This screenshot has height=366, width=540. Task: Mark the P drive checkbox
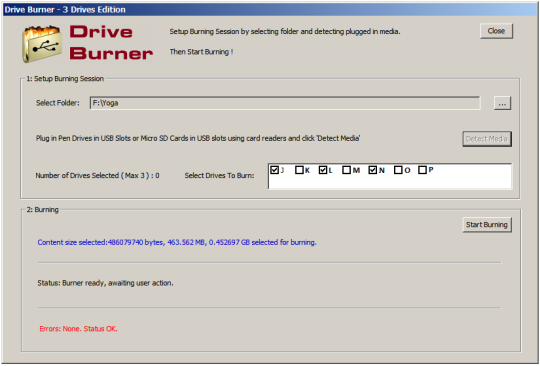tap(422, 170)
